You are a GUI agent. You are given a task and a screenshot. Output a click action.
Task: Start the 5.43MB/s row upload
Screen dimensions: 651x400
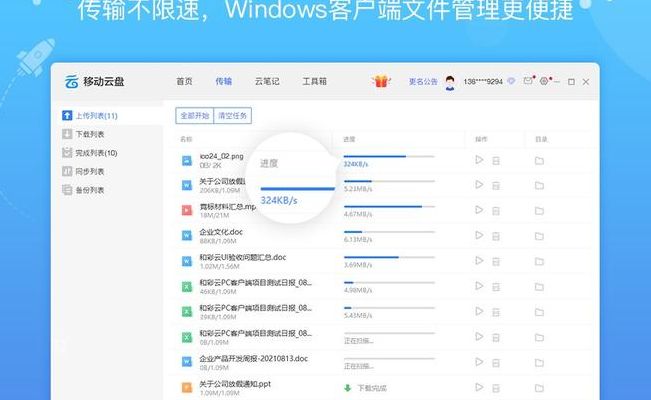click(479, 312)
